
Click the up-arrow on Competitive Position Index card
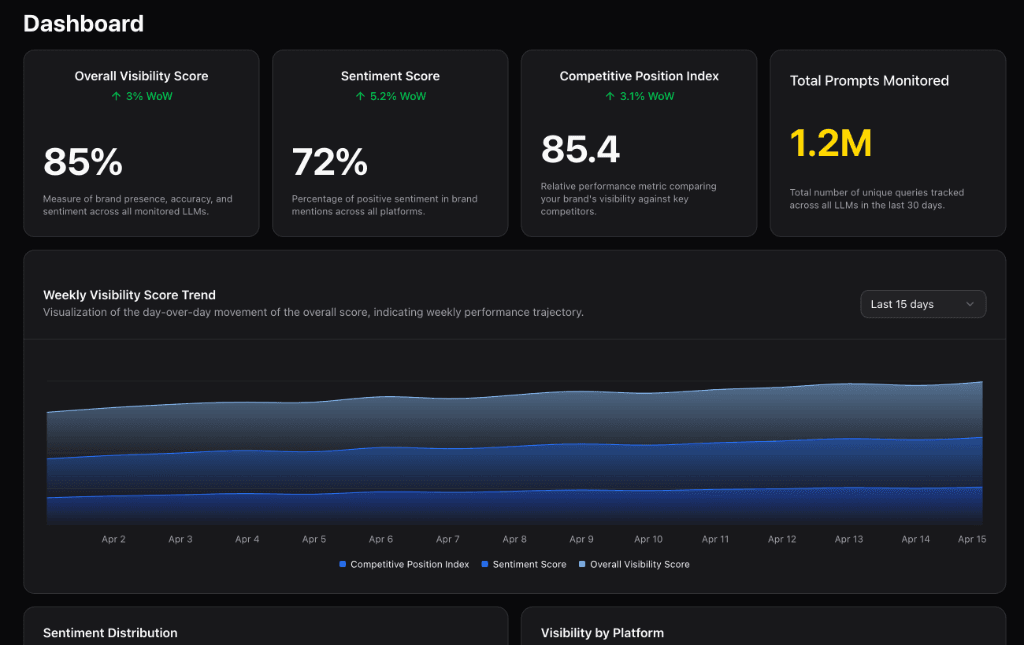[608, 97]
